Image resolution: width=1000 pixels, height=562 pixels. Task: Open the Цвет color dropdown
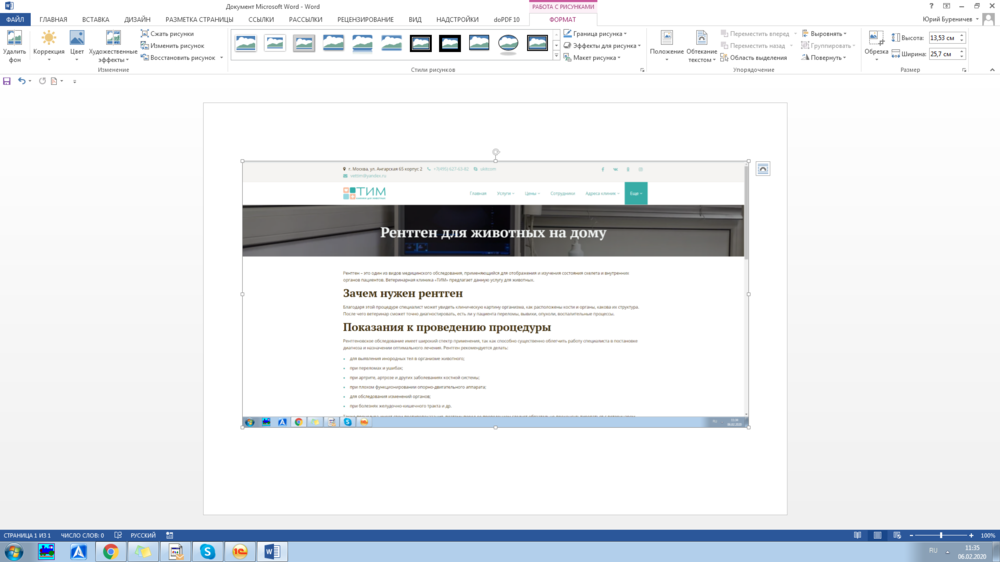77,46
